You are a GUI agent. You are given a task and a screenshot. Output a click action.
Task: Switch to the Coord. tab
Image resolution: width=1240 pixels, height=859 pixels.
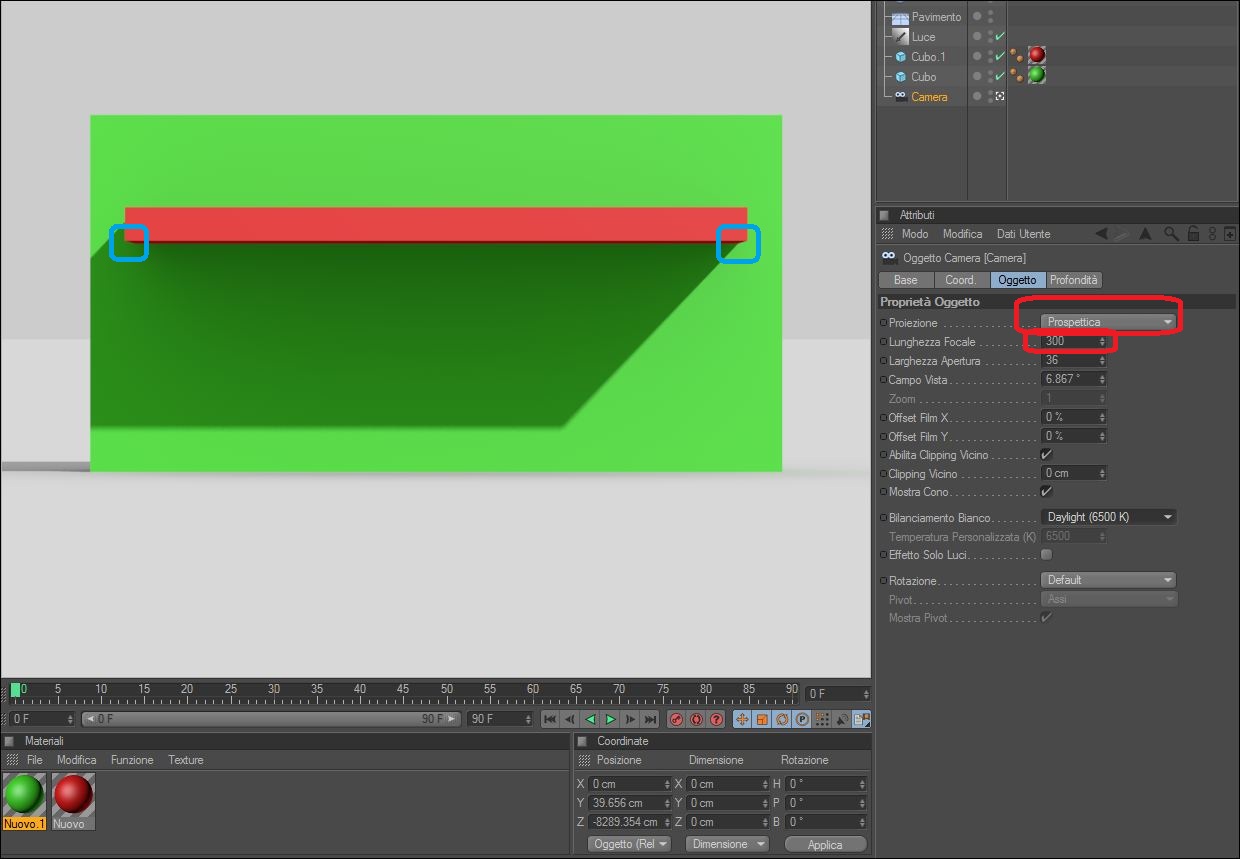961,280
